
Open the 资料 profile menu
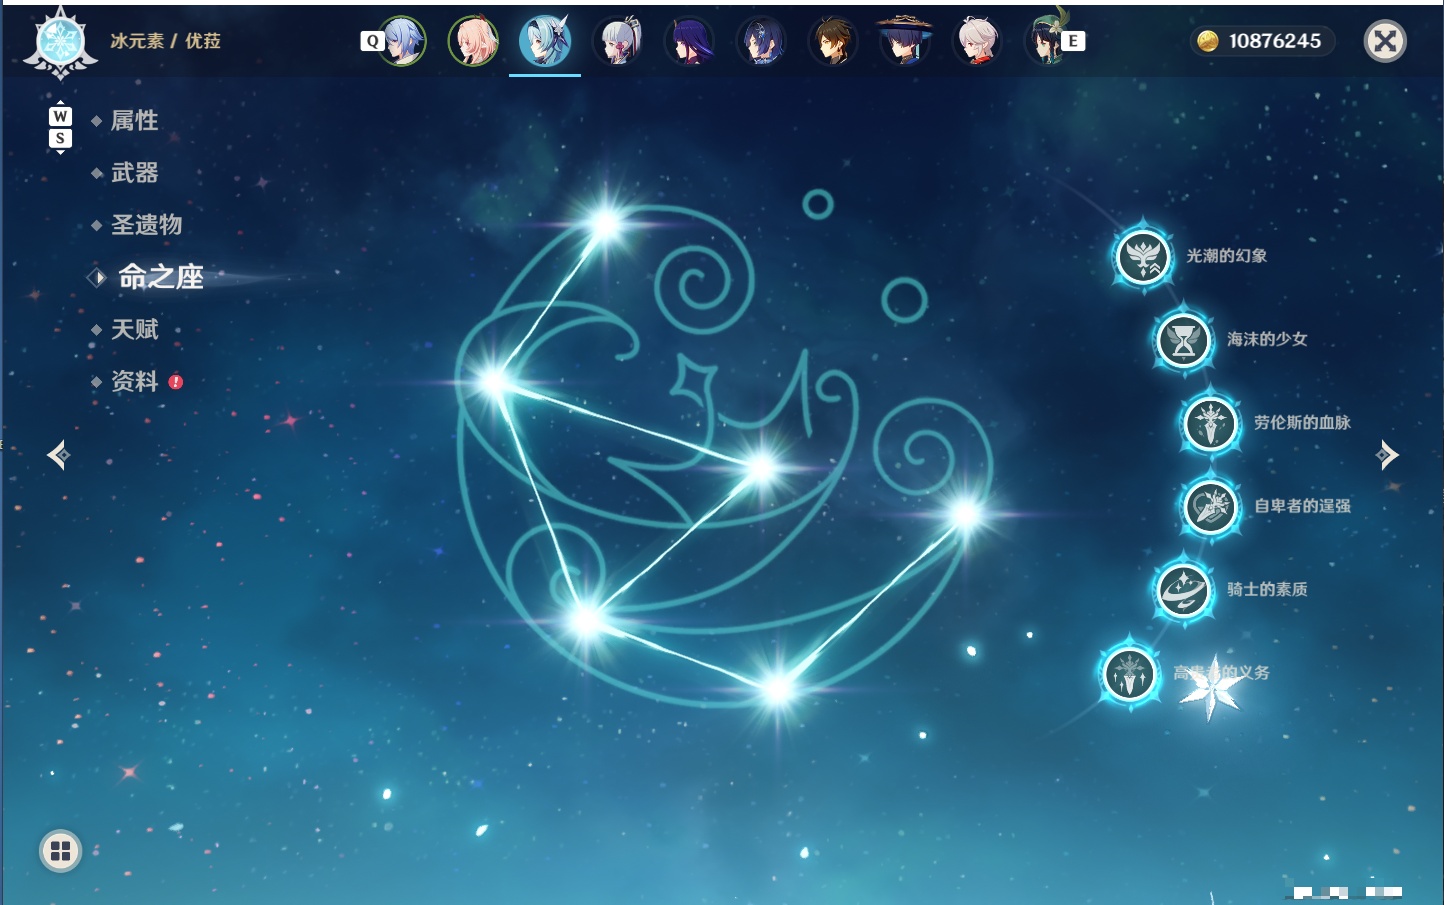[135, 381]
